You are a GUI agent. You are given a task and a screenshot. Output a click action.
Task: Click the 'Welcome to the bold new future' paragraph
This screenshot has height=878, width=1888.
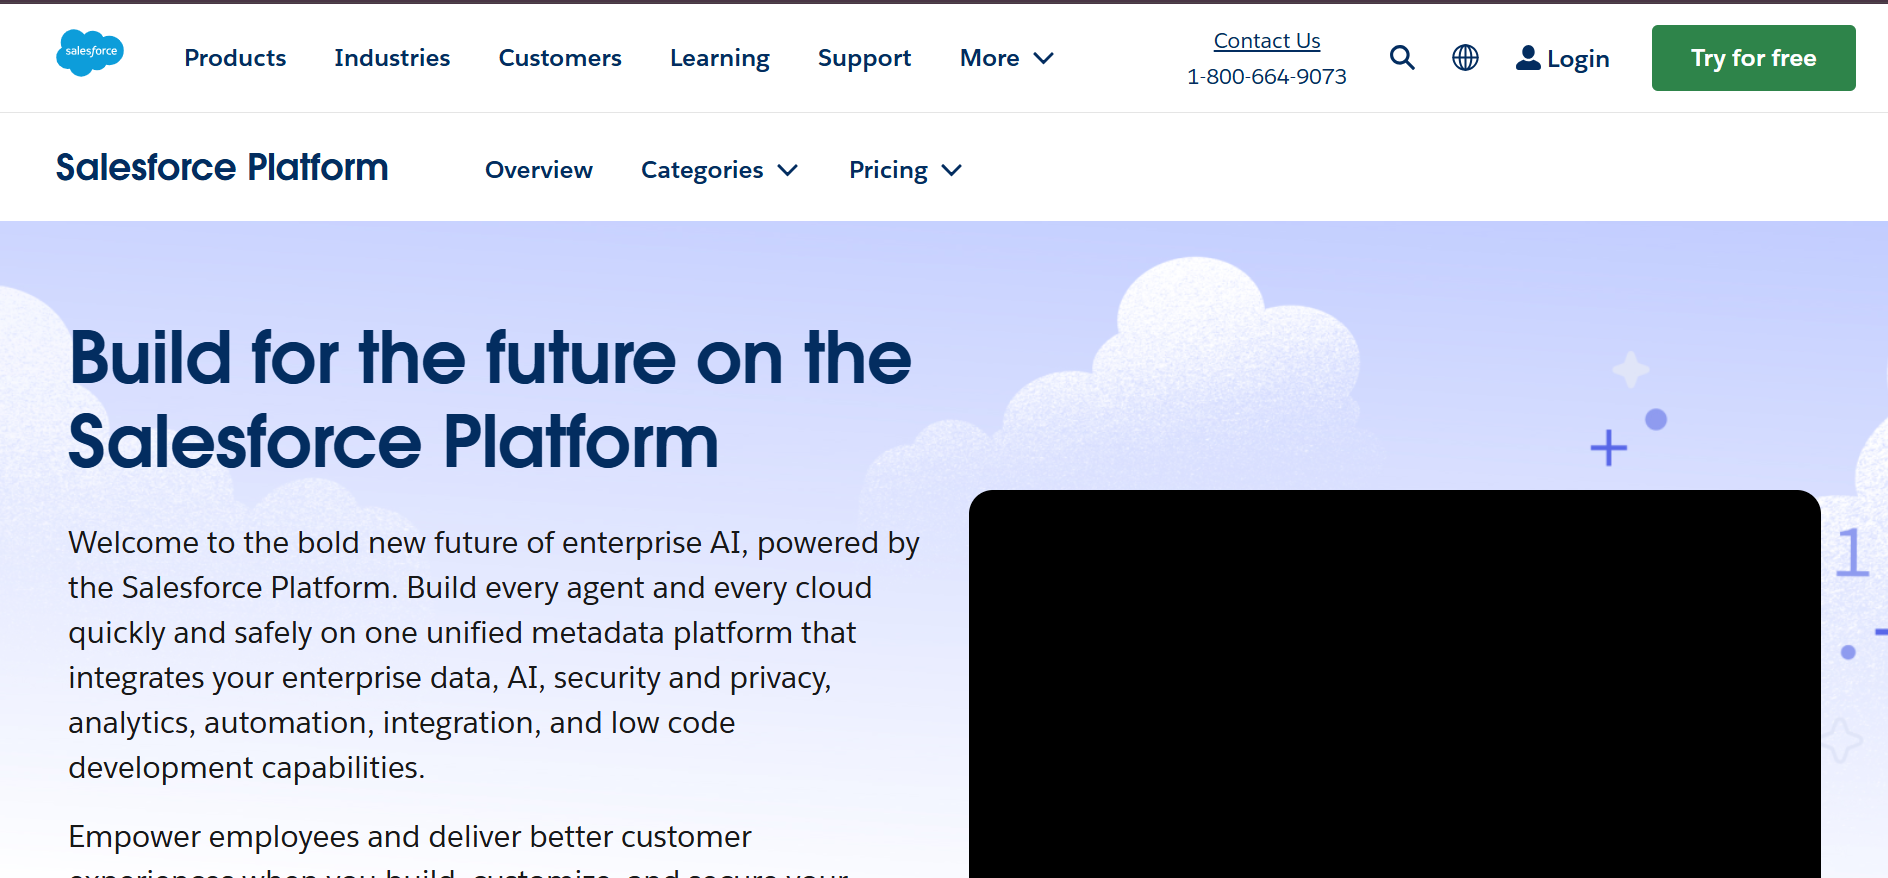tap(494, 655)
